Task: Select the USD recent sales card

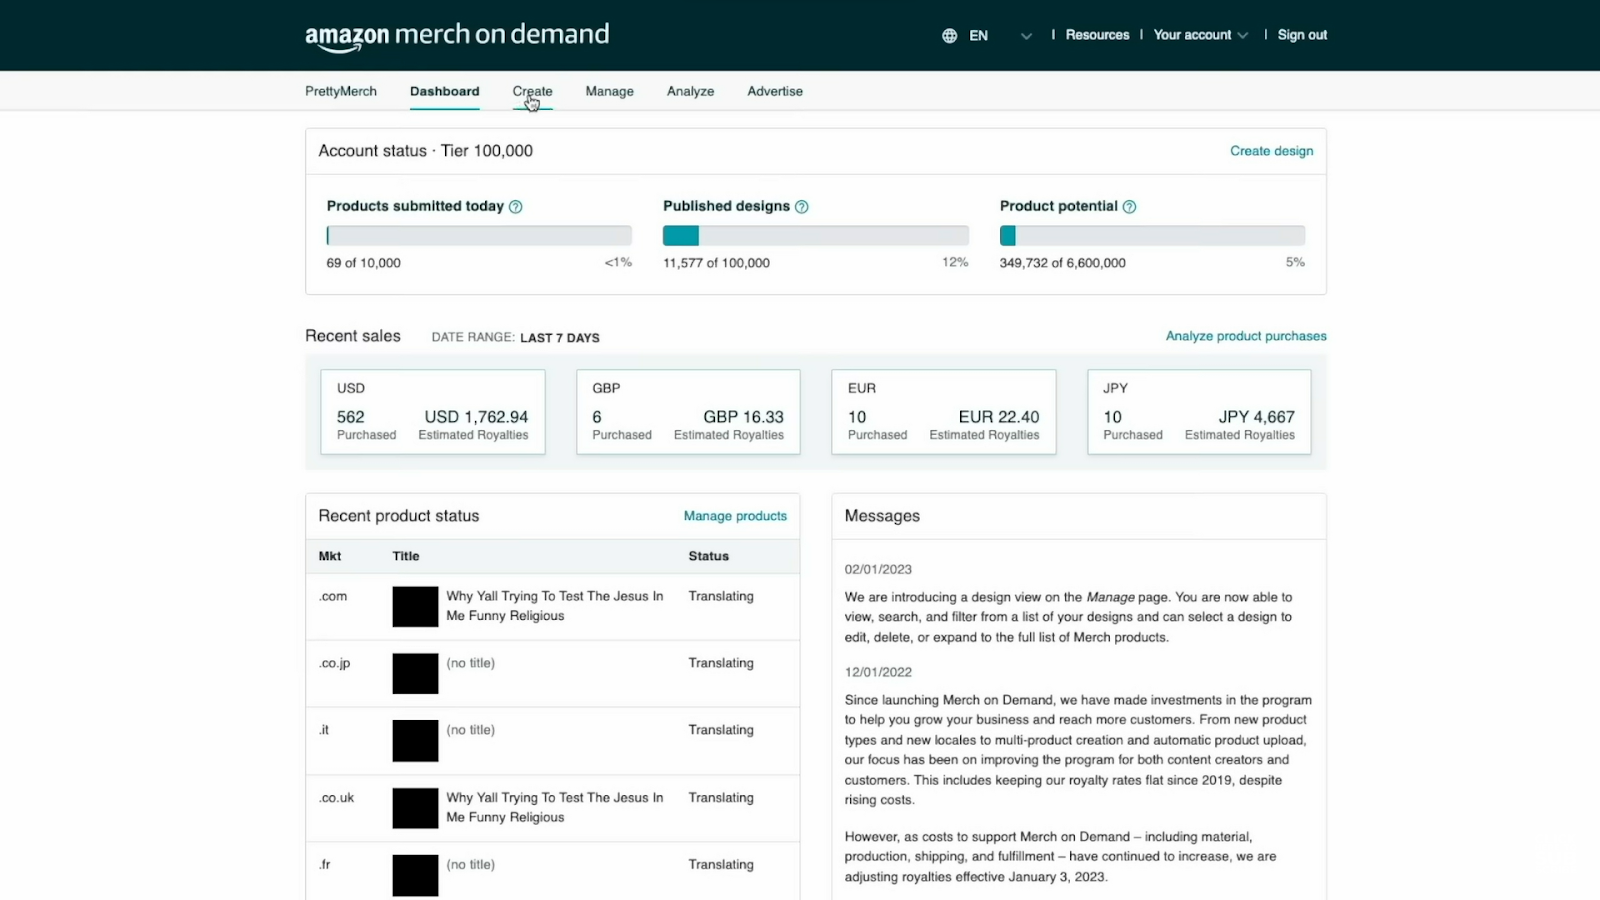Action: click(433, 412)
